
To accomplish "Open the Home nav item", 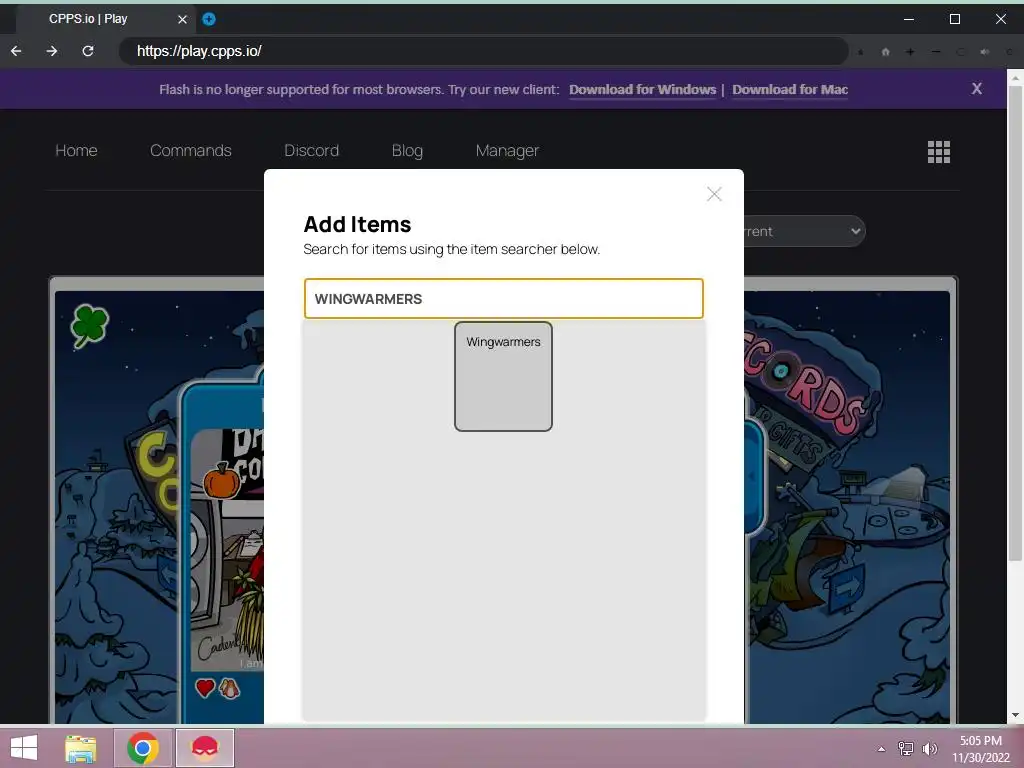I will (x=76, y=150).
